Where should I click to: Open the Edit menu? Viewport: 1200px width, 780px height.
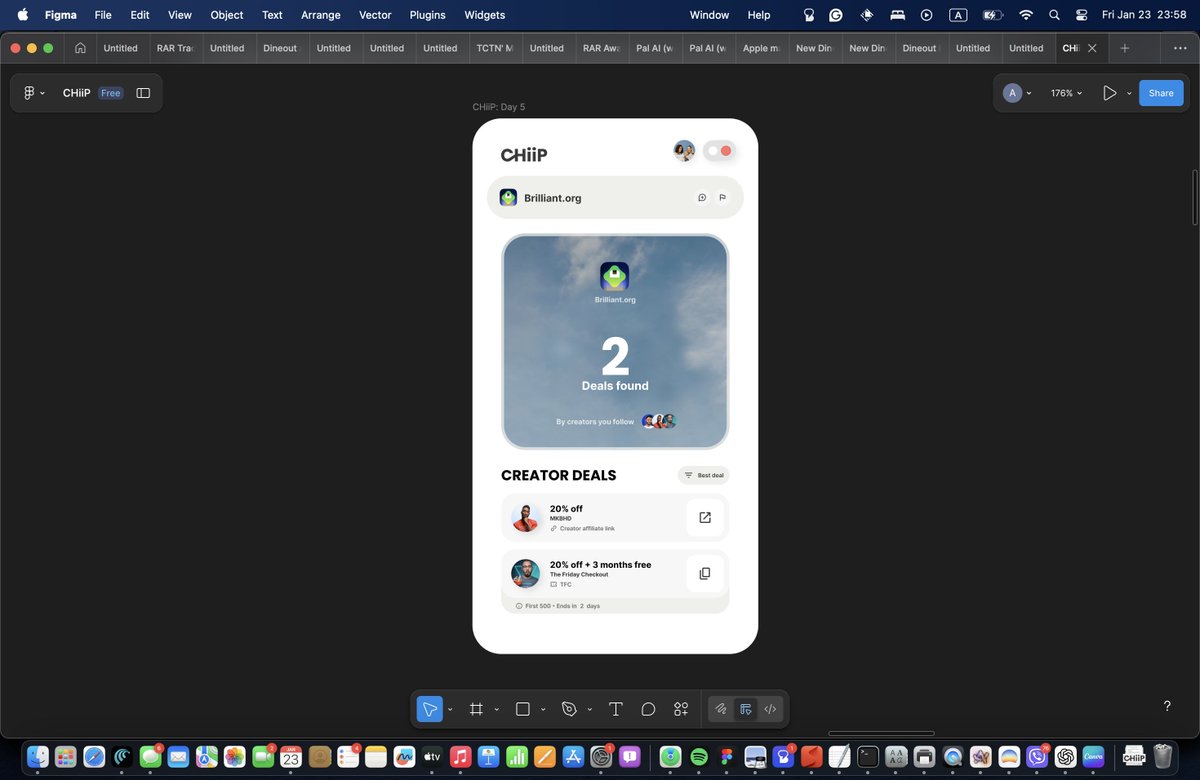pos(140,15)
